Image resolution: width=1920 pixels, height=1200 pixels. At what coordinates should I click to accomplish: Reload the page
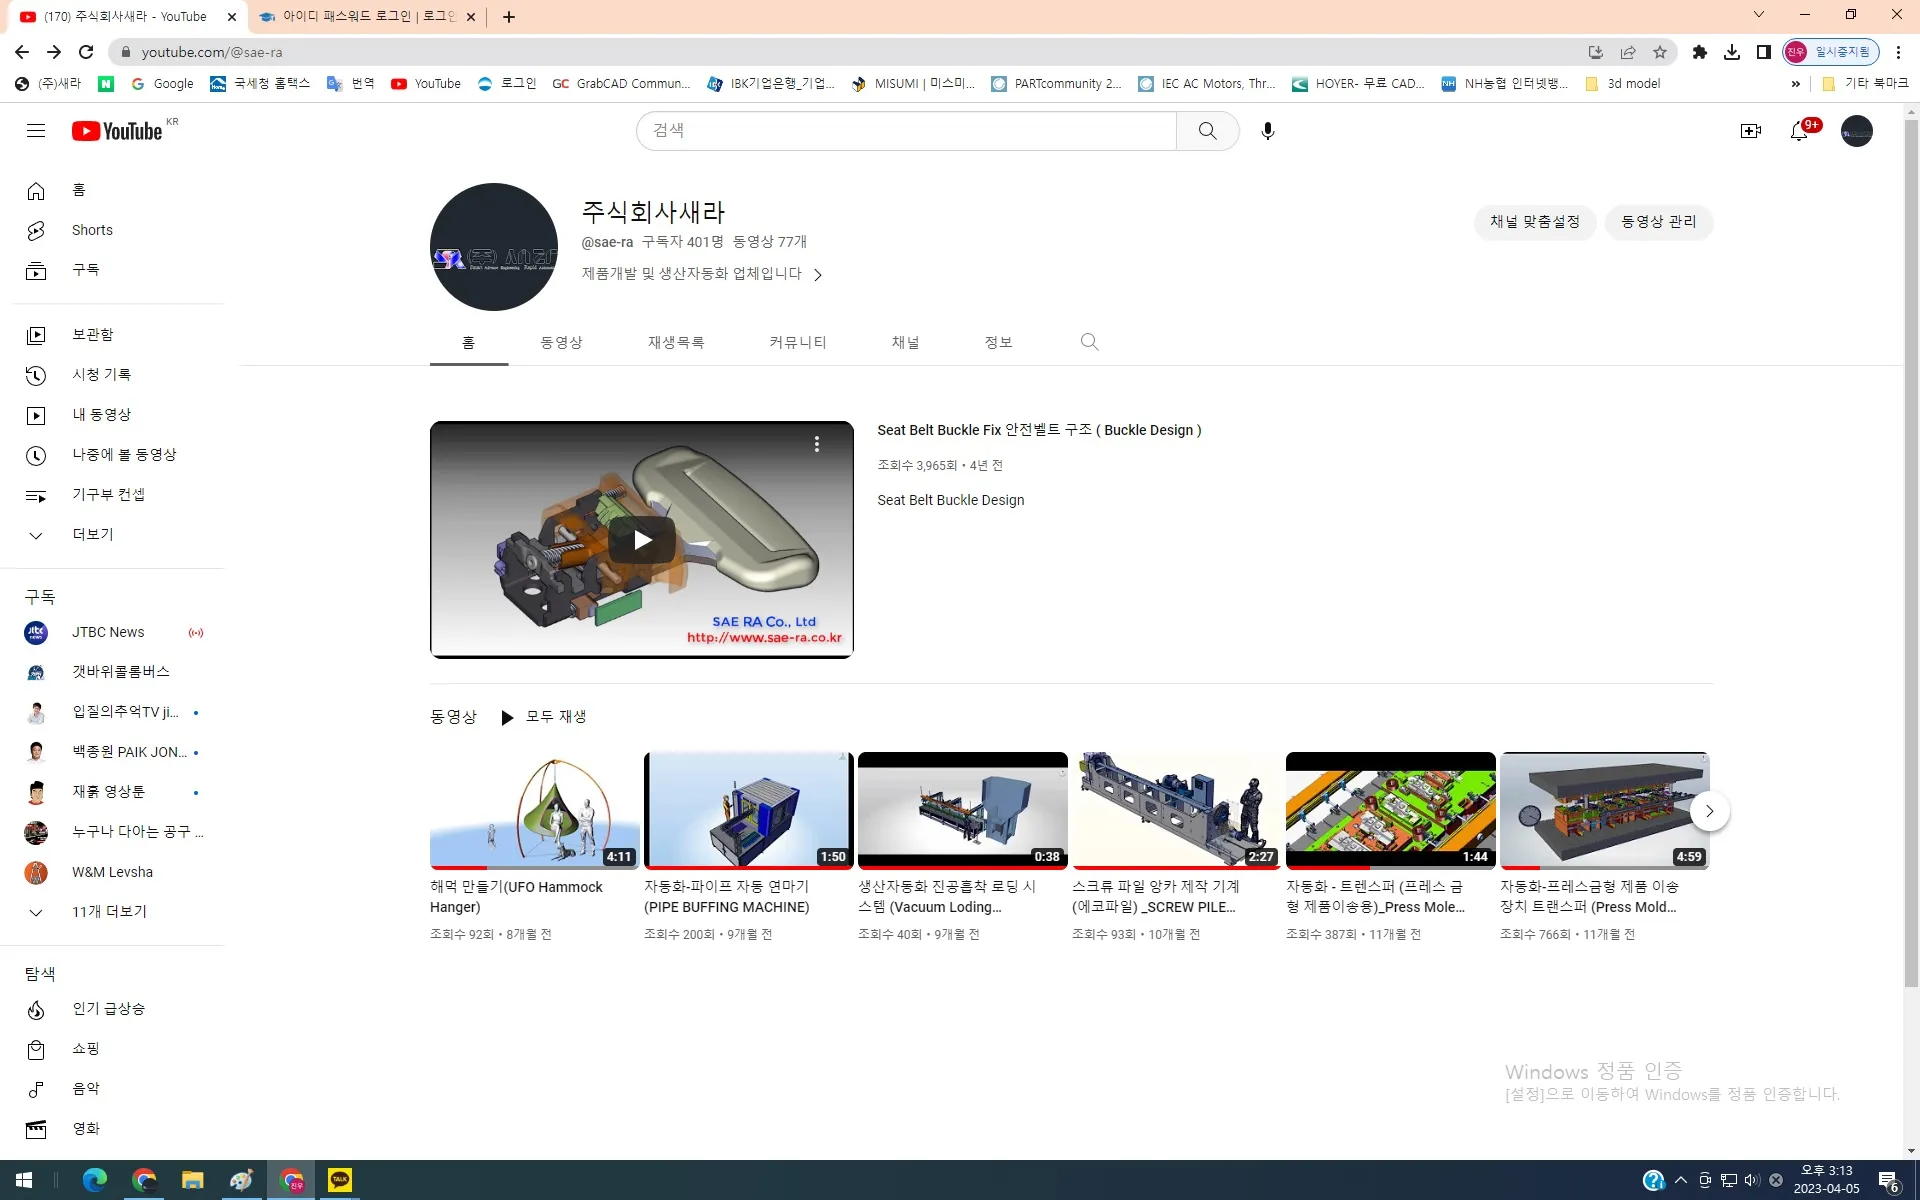tap(86, 52)
